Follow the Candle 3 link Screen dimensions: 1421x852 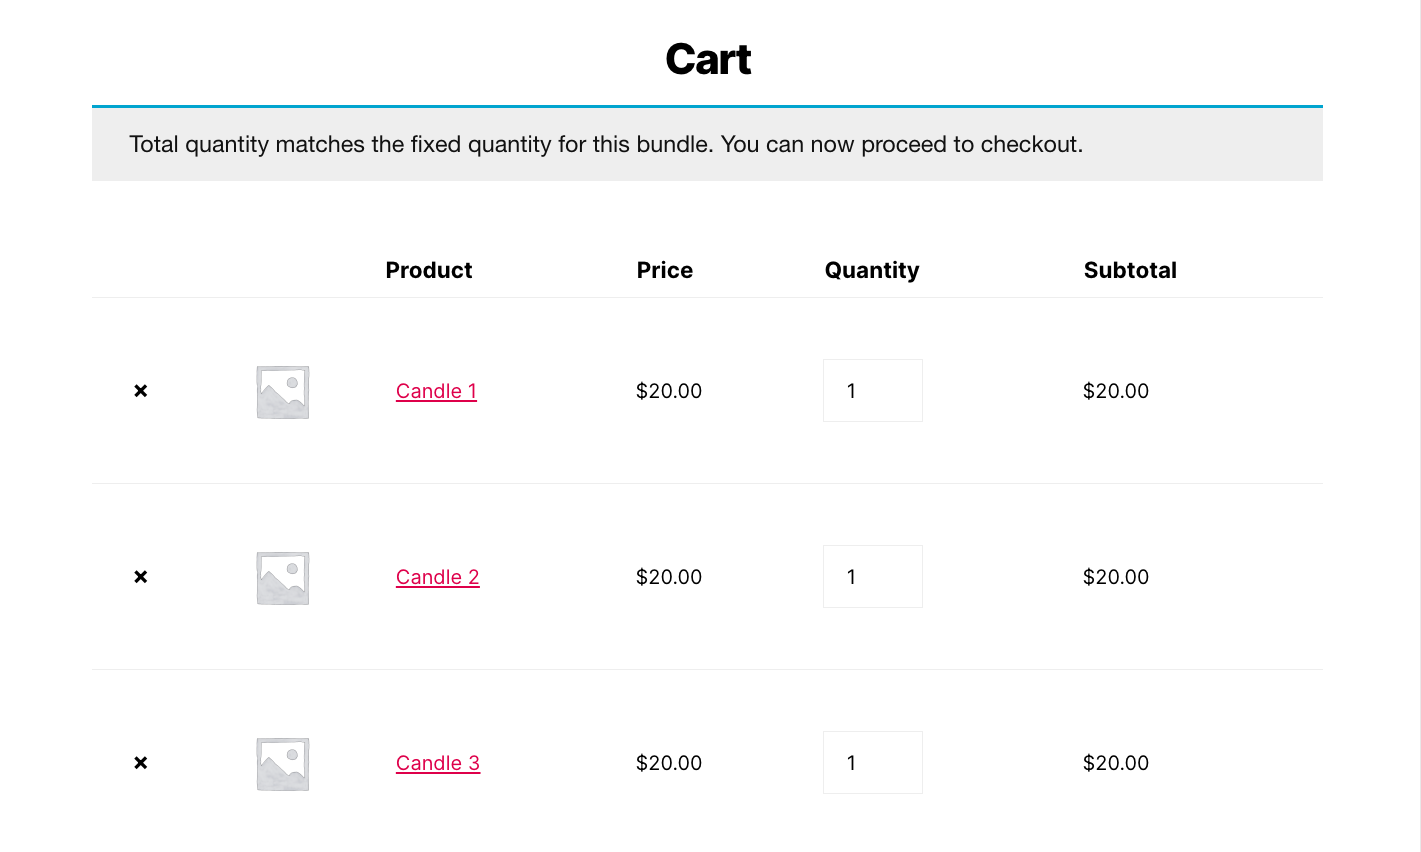(437, 763)
